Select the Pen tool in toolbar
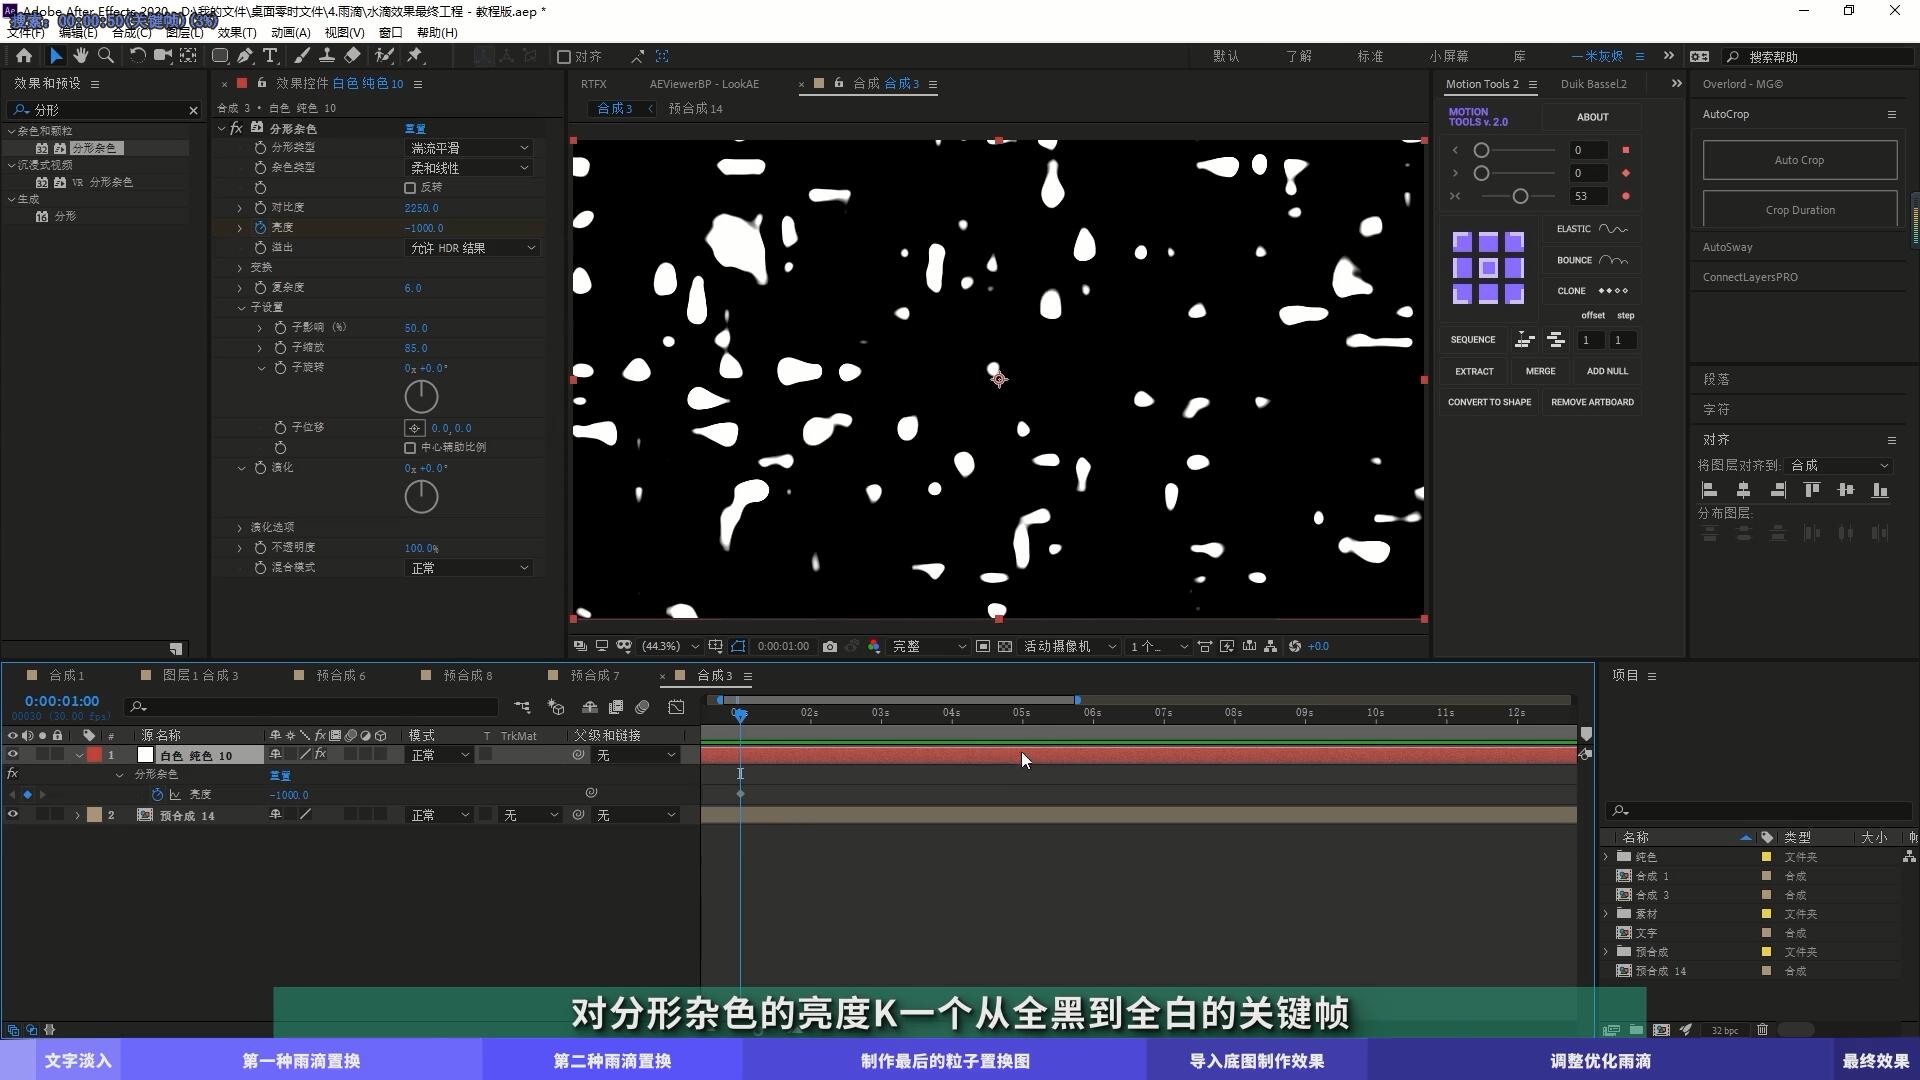 [x=245, y=56]
